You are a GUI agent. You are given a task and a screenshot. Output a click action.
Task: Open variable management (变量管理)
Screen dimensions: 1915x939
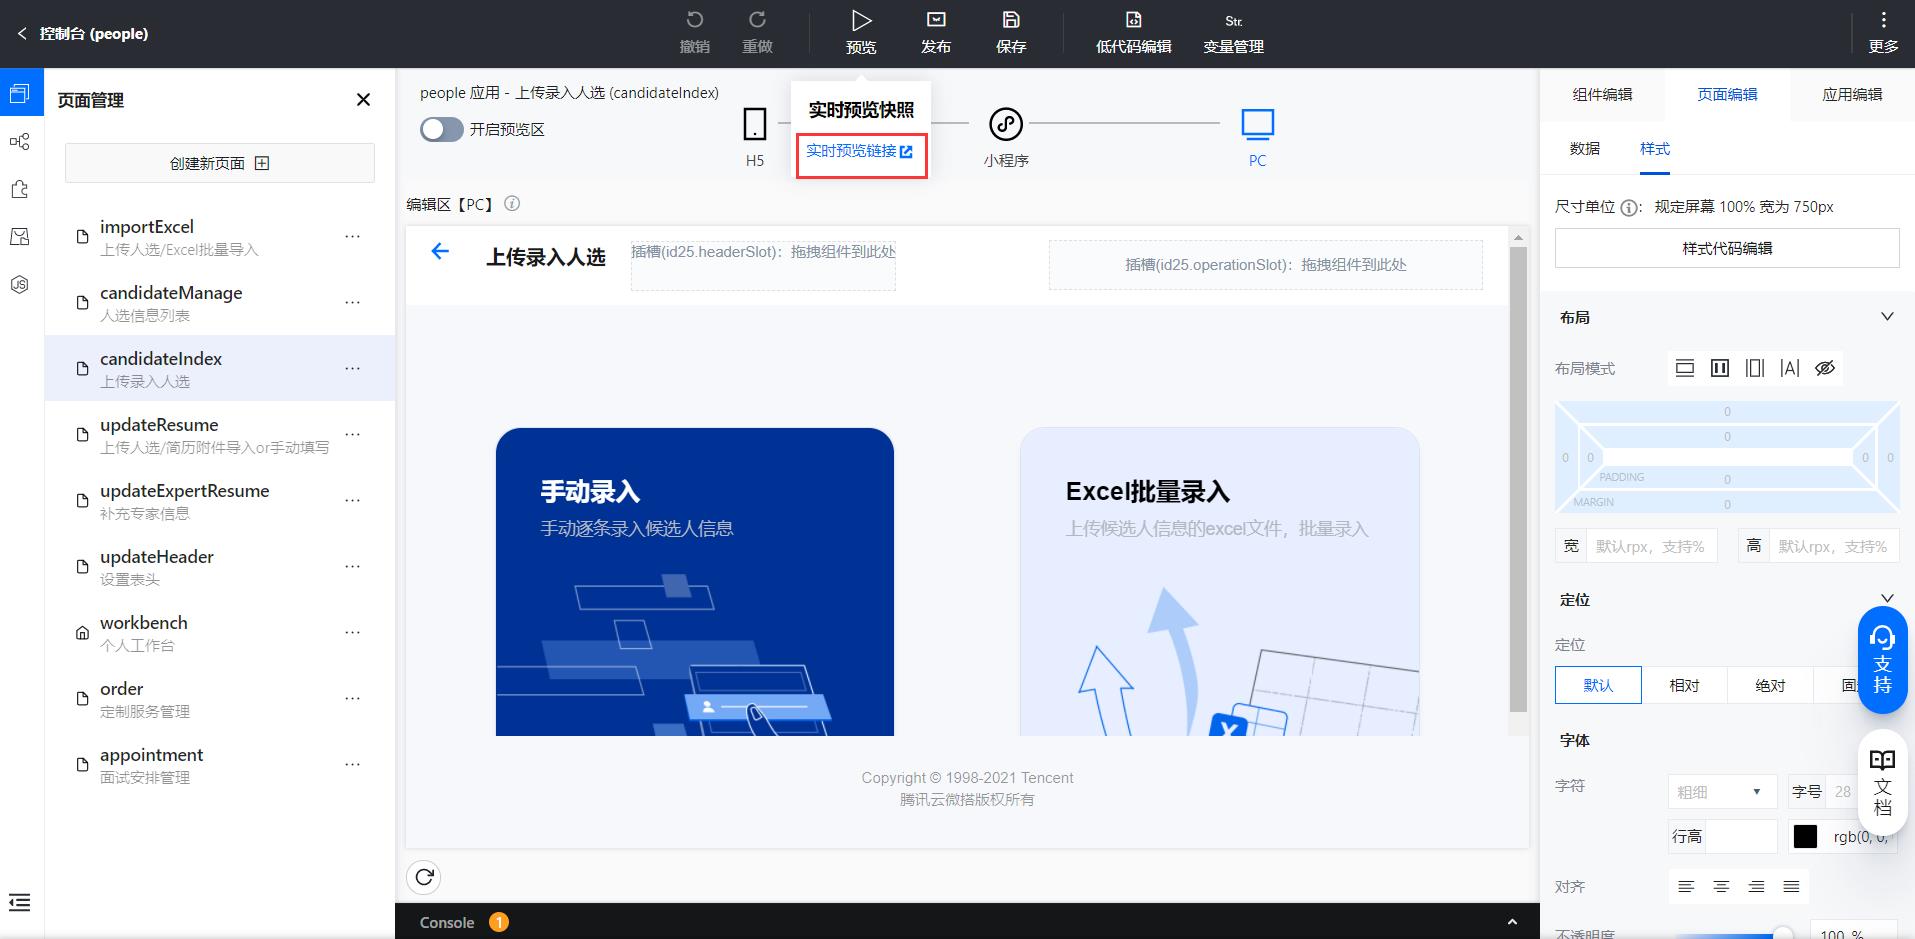coord(1233,32)
